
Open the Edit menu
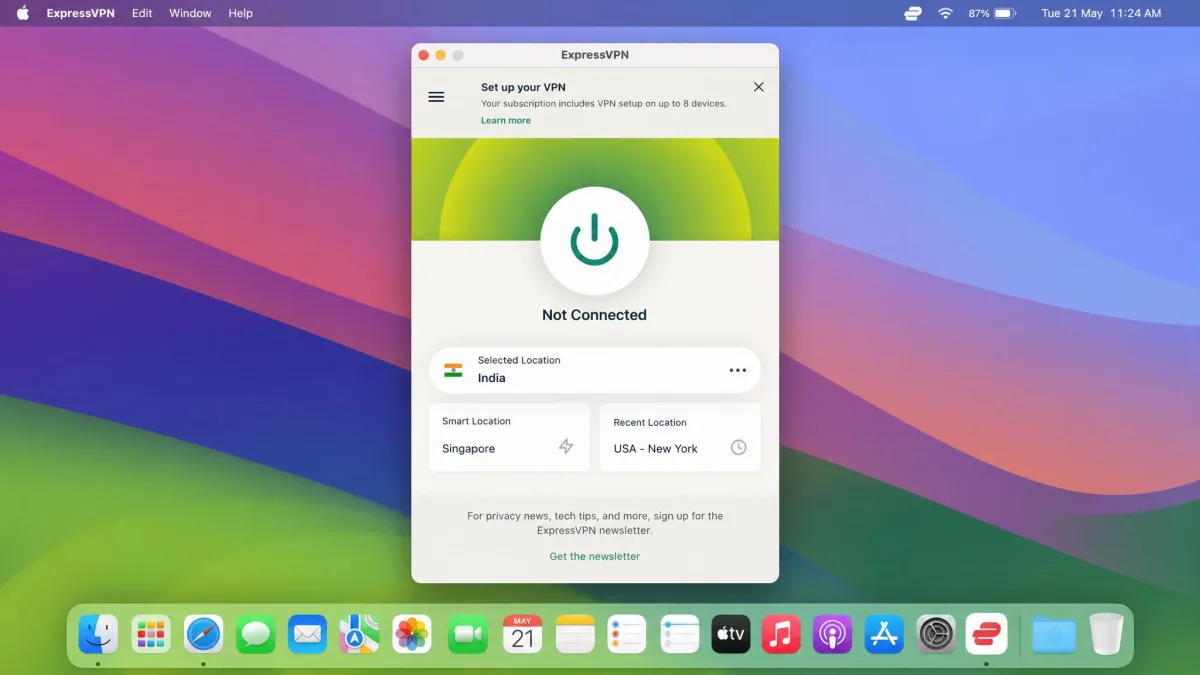click(x=142, y=13)
